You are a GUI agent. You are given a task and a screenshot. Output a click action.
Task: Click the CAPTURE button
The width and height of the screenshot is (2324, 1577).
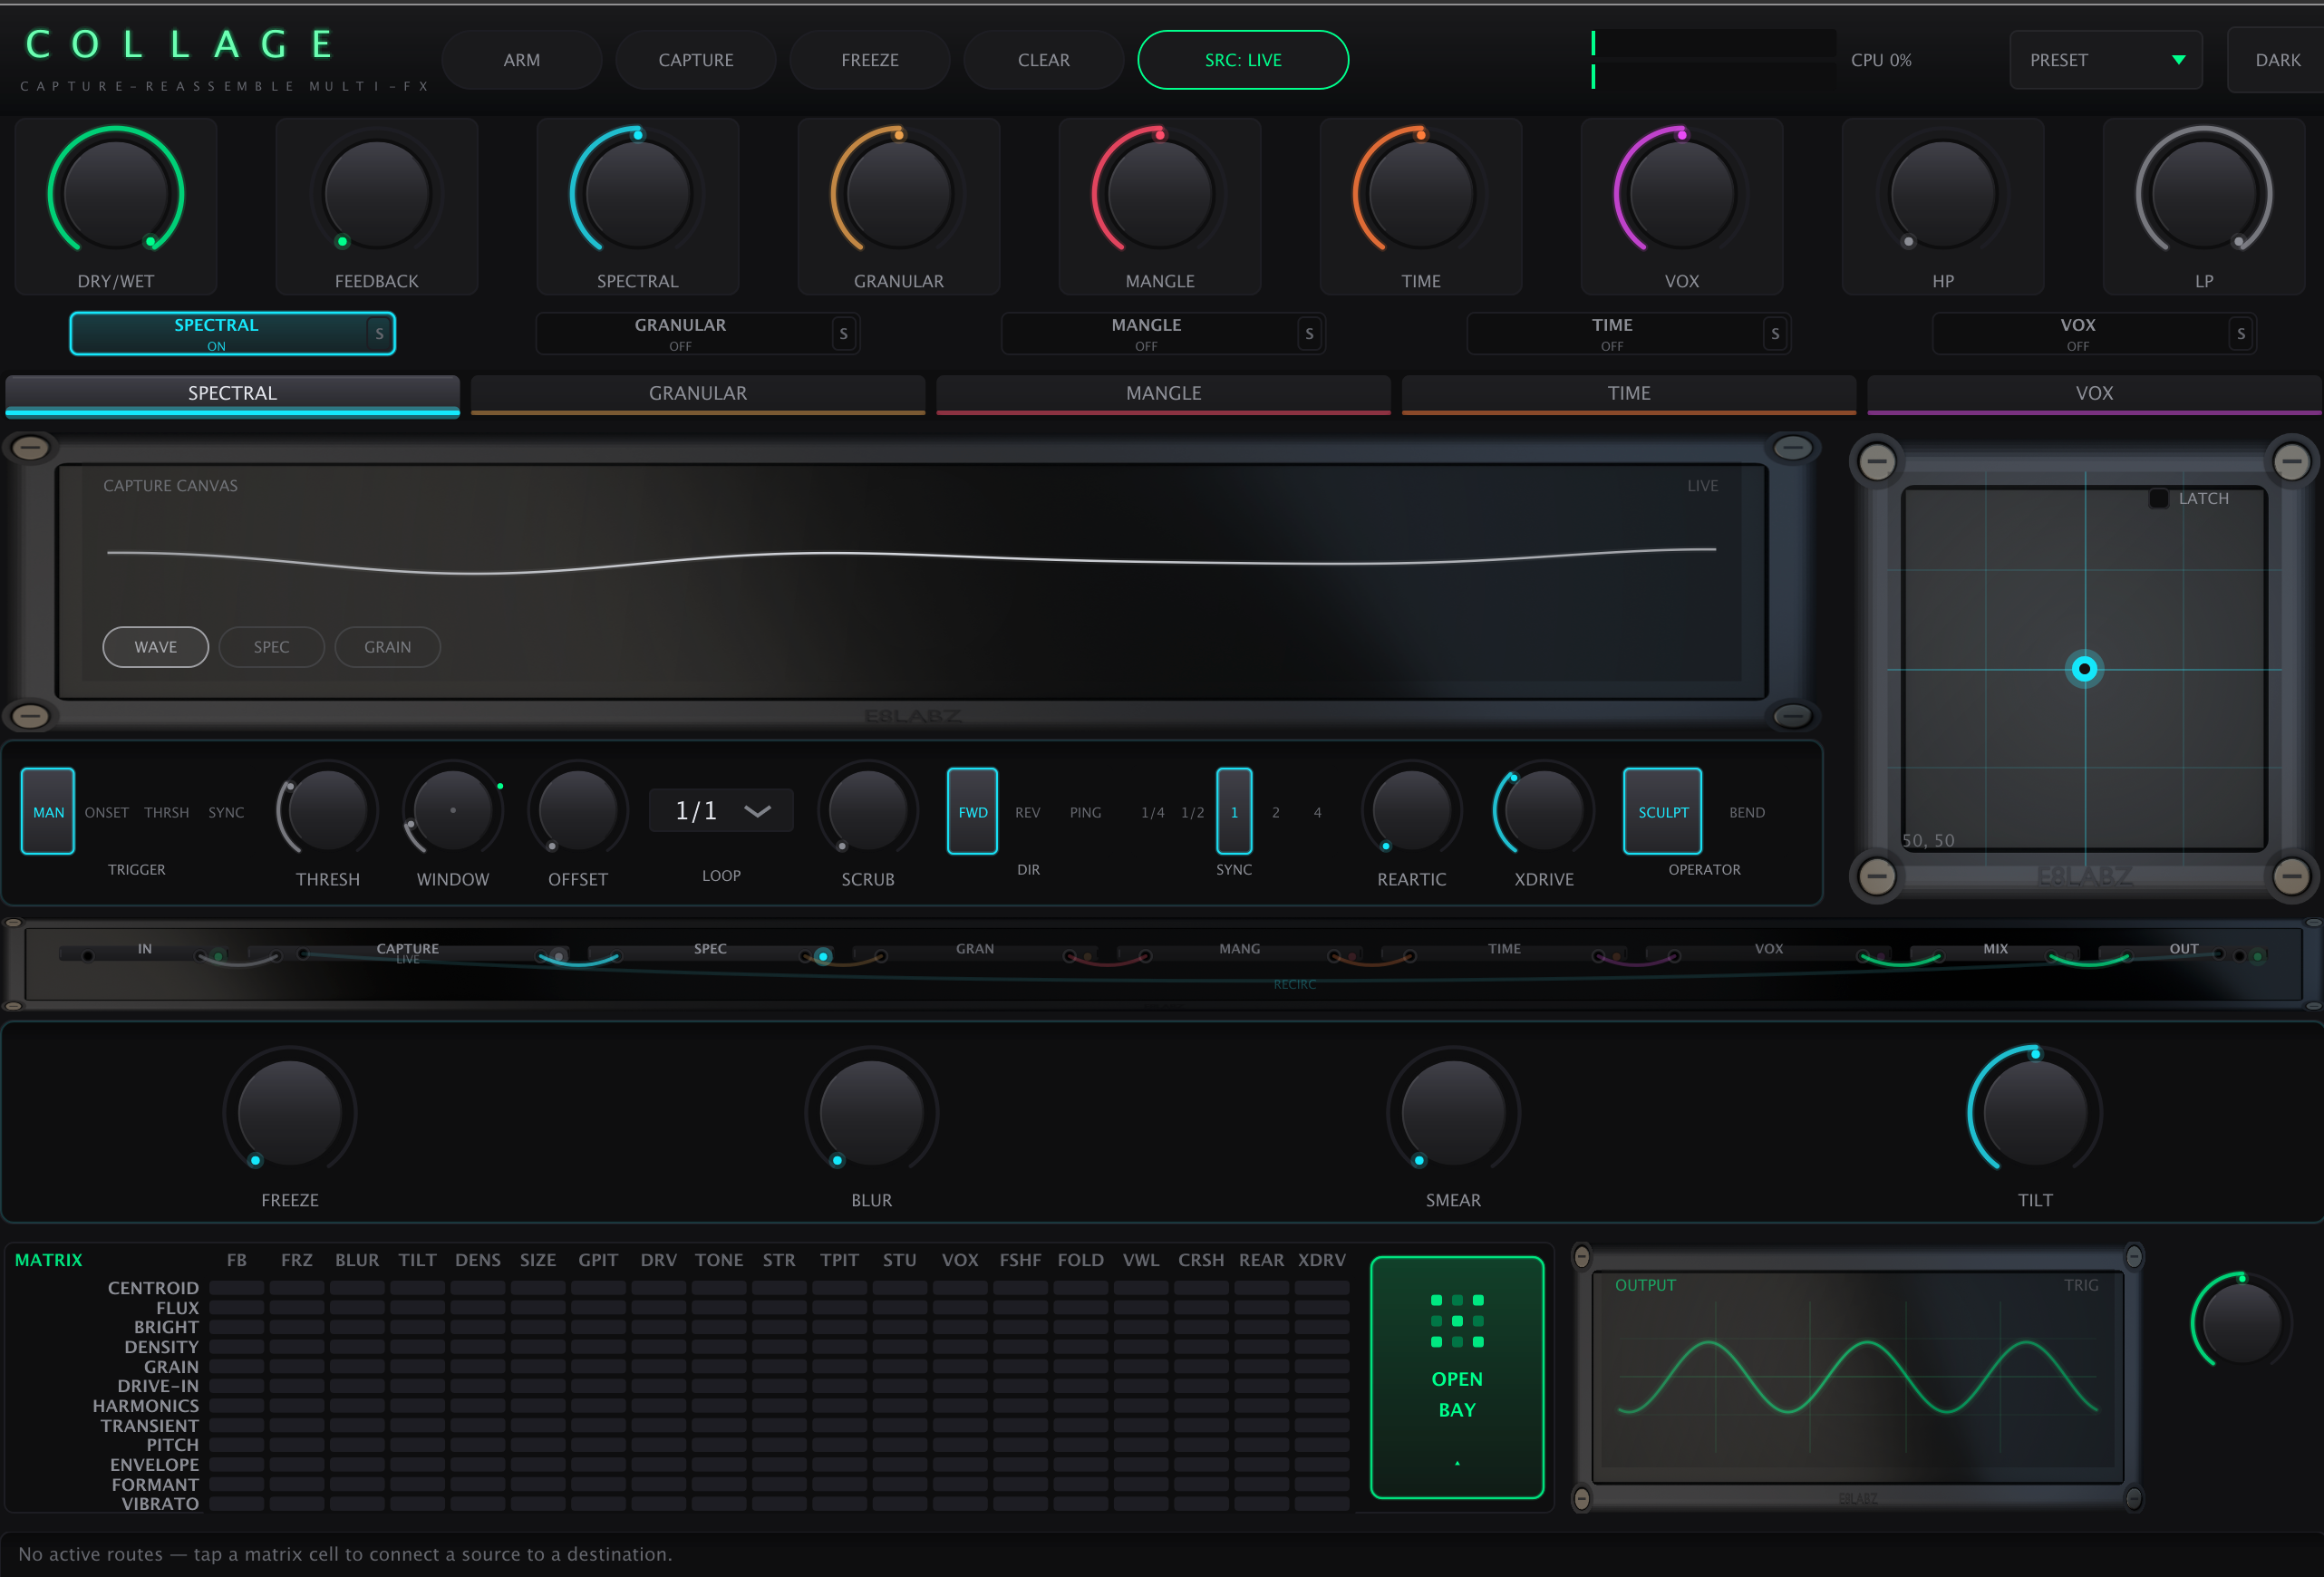695,60
